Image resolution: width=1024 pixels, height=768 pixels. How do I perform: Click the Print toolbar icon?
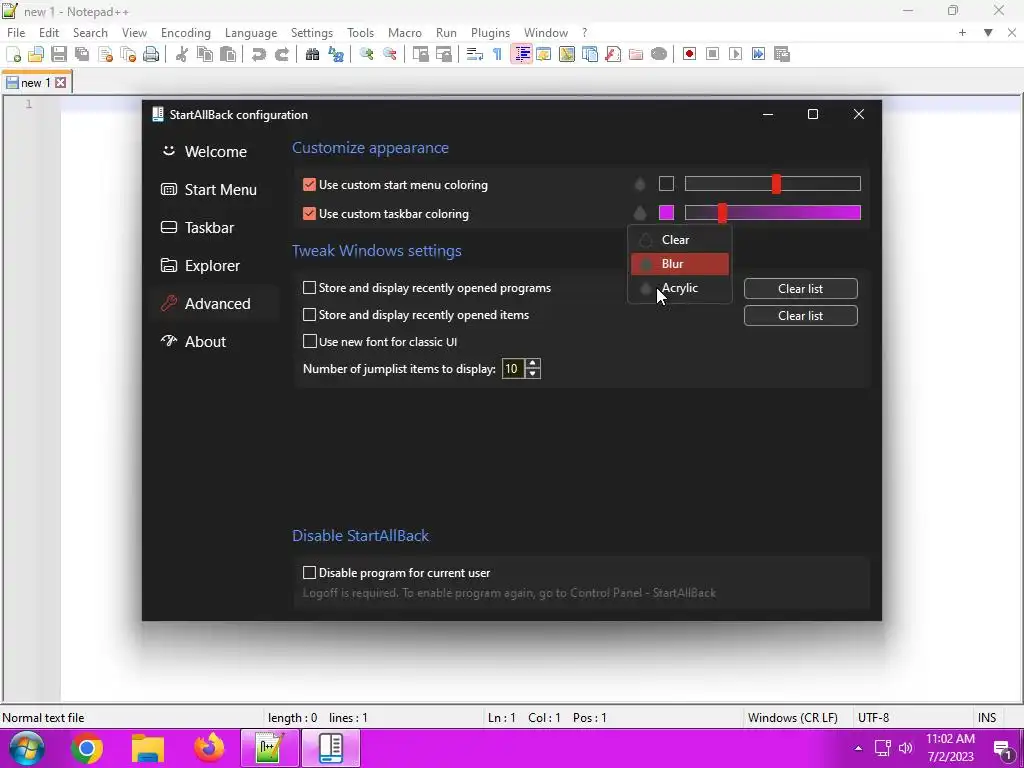151,54
